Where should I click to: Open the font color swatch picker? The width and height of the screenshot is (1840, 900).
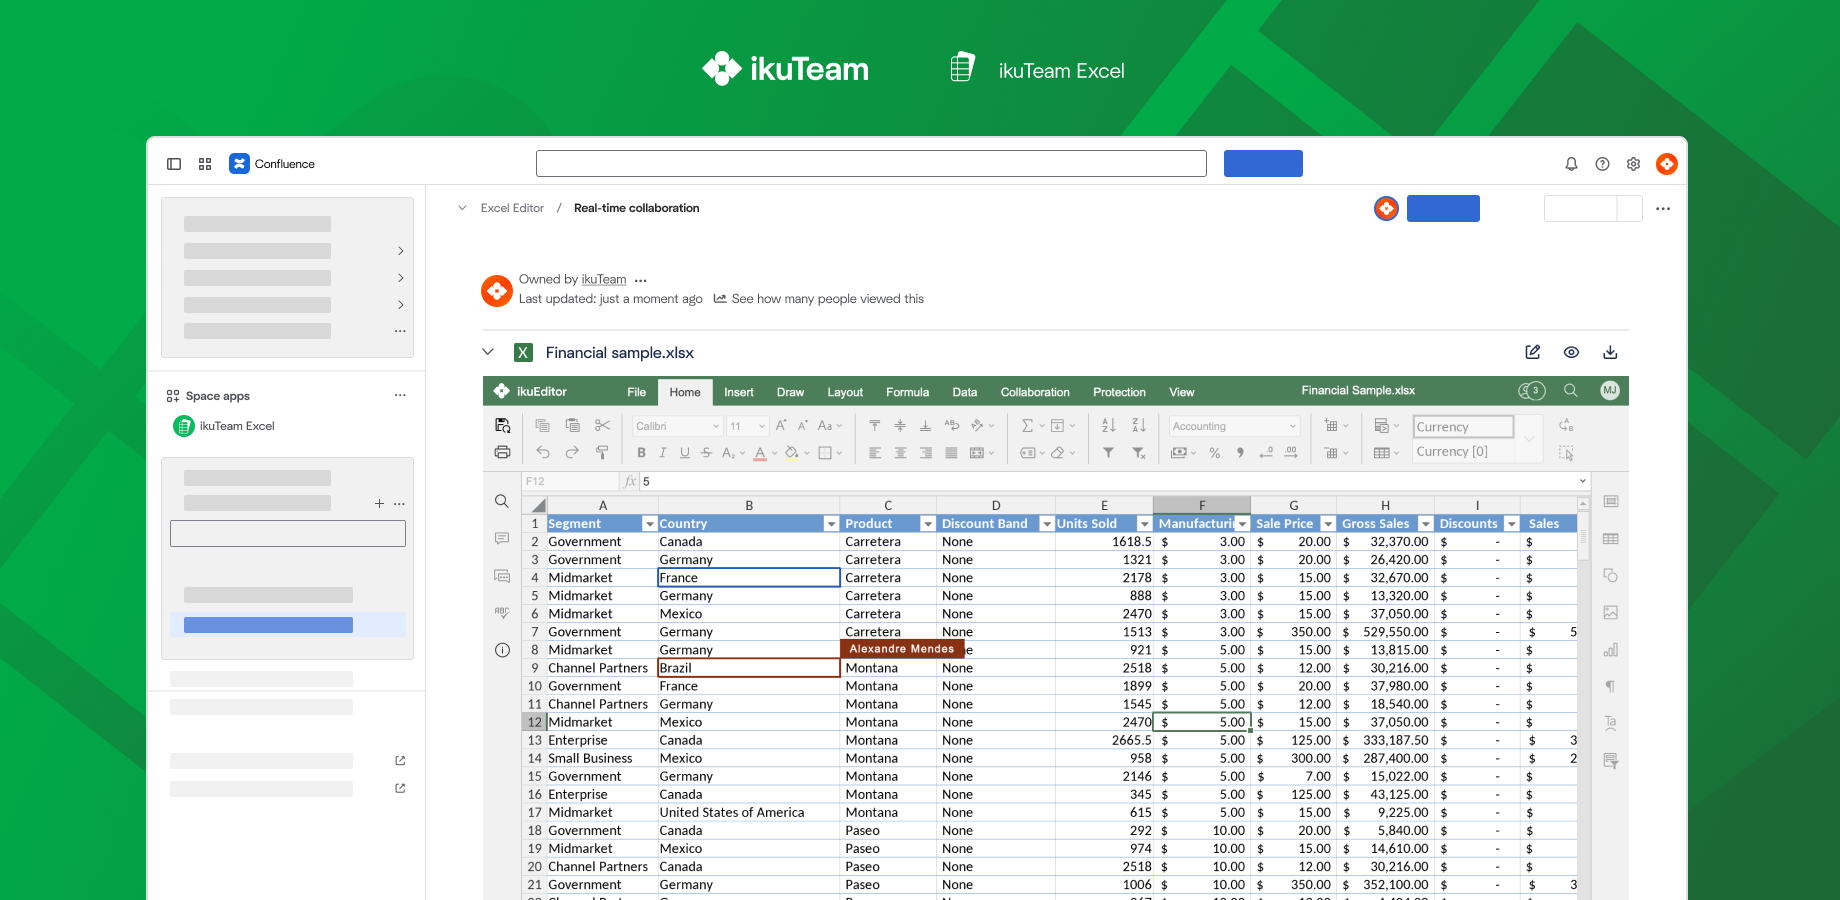(760, 453)
